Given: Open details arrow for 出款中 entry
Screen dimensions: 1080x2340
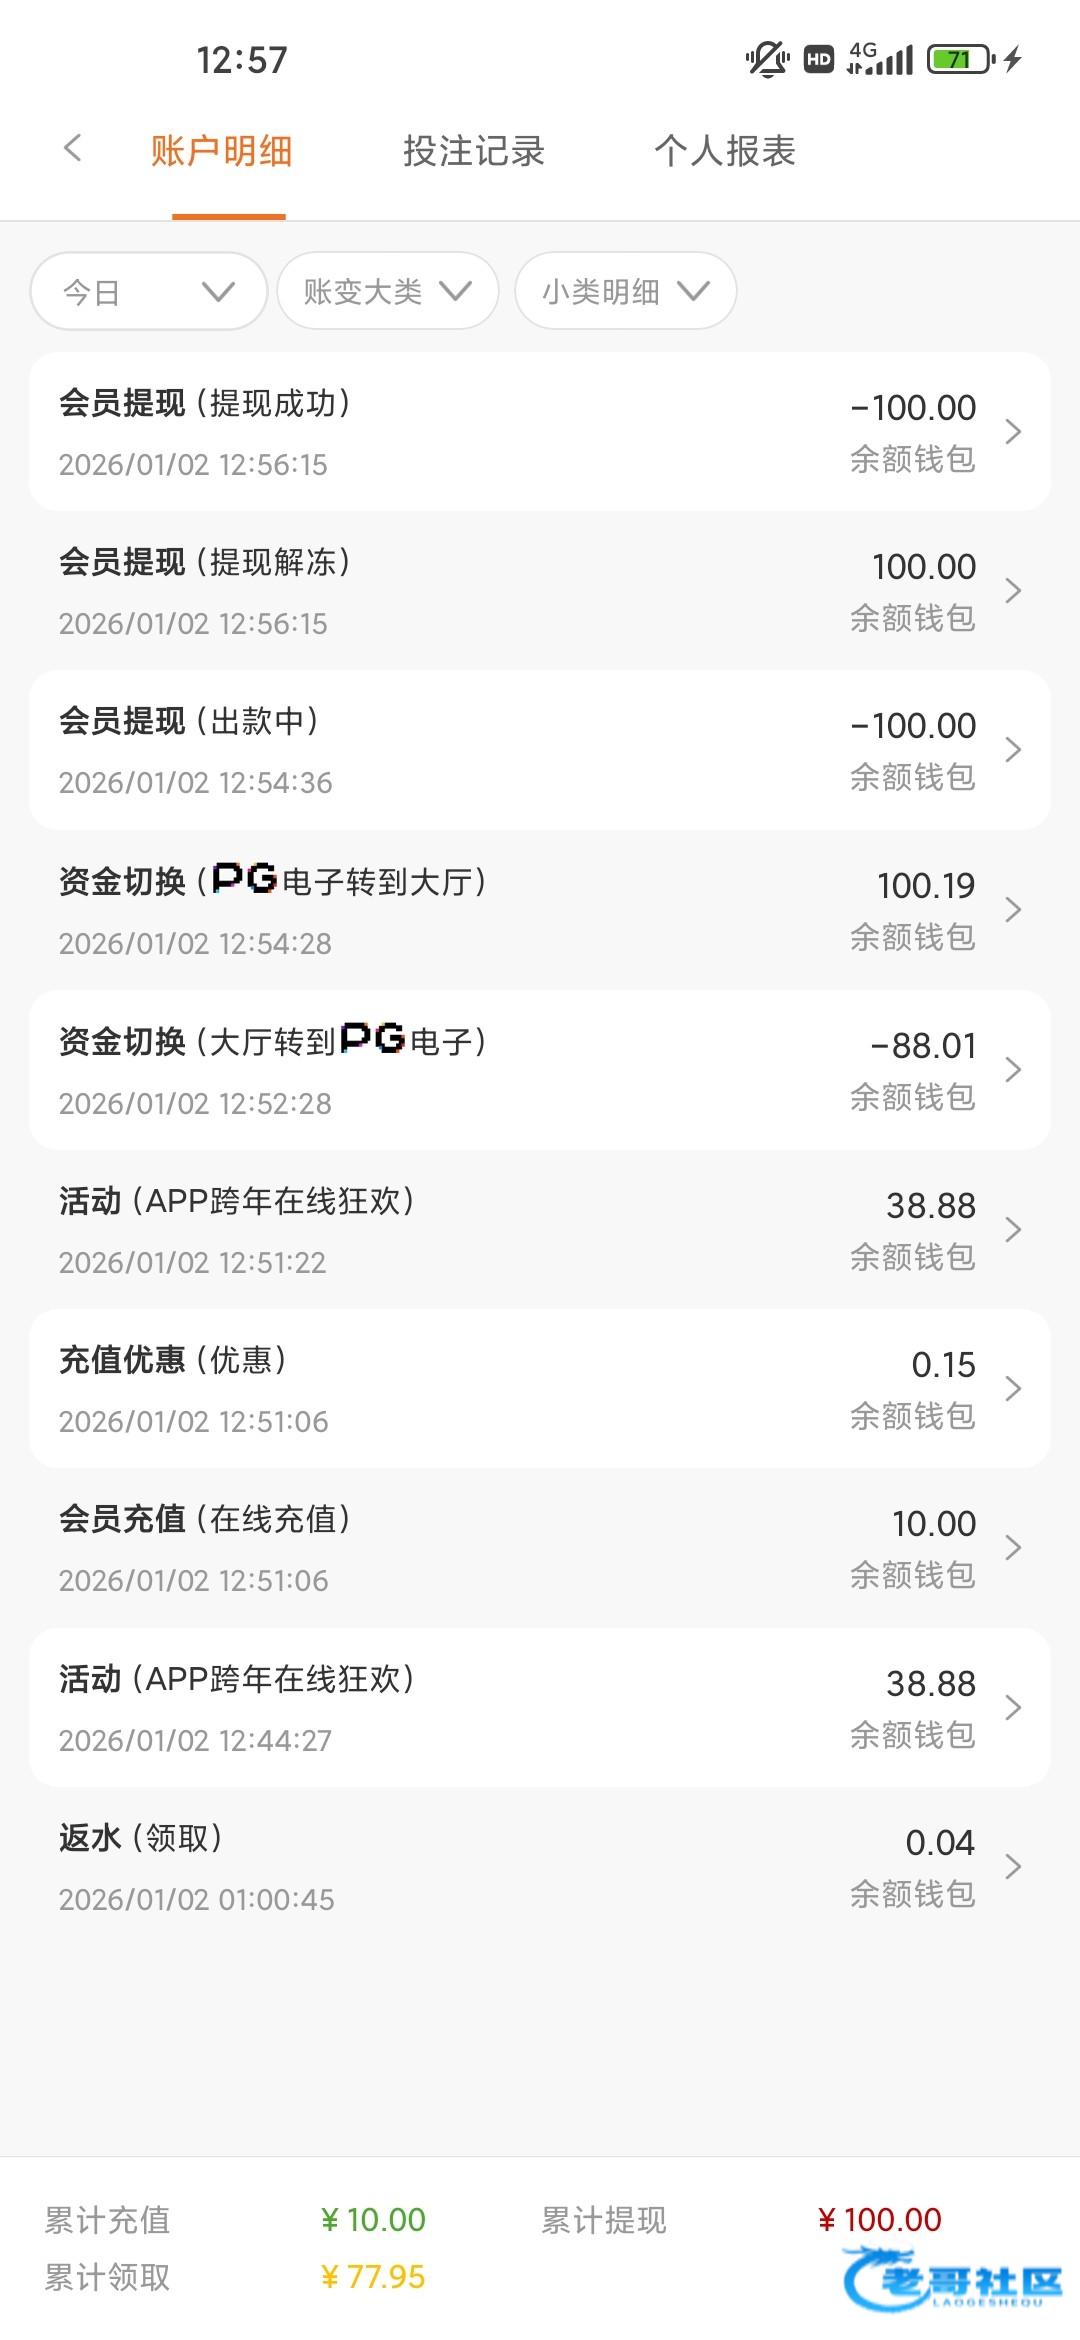Looking at the screenshot, I should click(x=1013, y=750).
